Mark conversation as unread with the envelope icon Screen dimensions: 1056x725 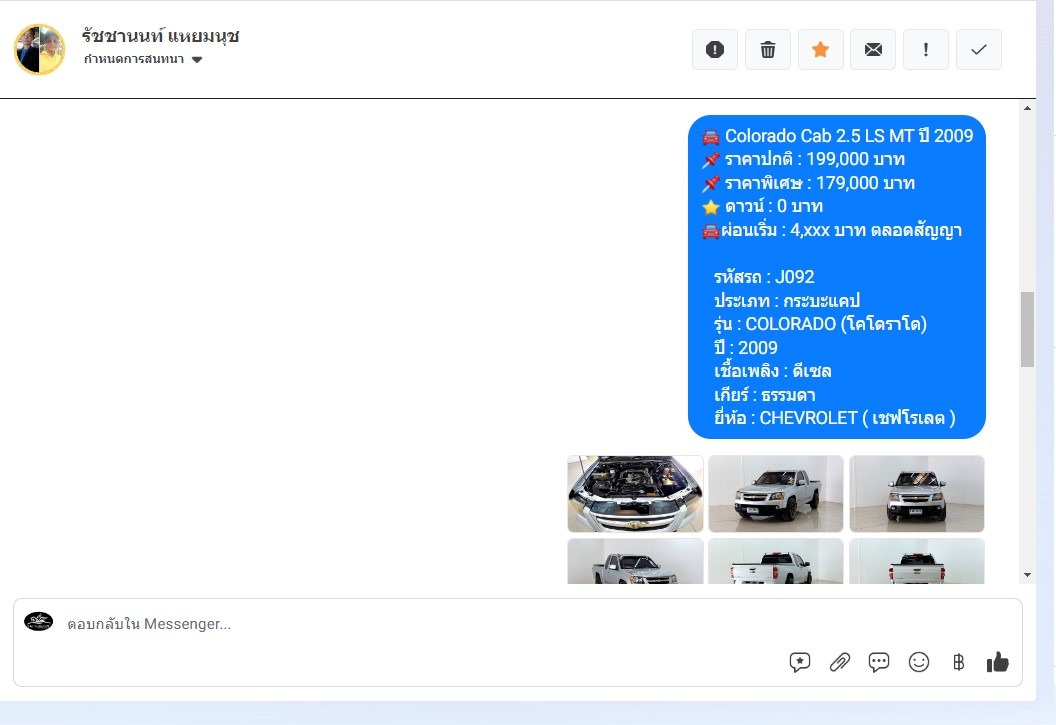[x=873, y=49]
